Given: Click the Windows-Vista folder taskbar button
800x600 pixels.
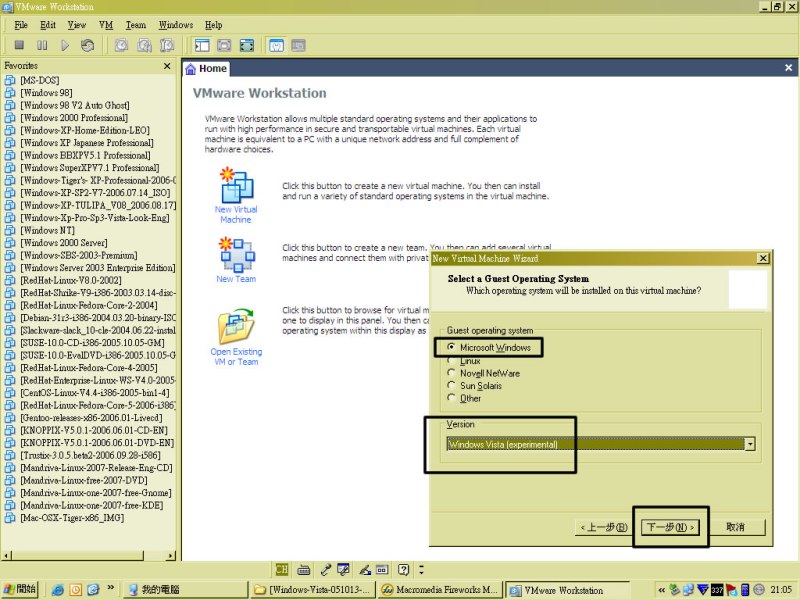Looking at the screenshot, I should click(313, 590).
